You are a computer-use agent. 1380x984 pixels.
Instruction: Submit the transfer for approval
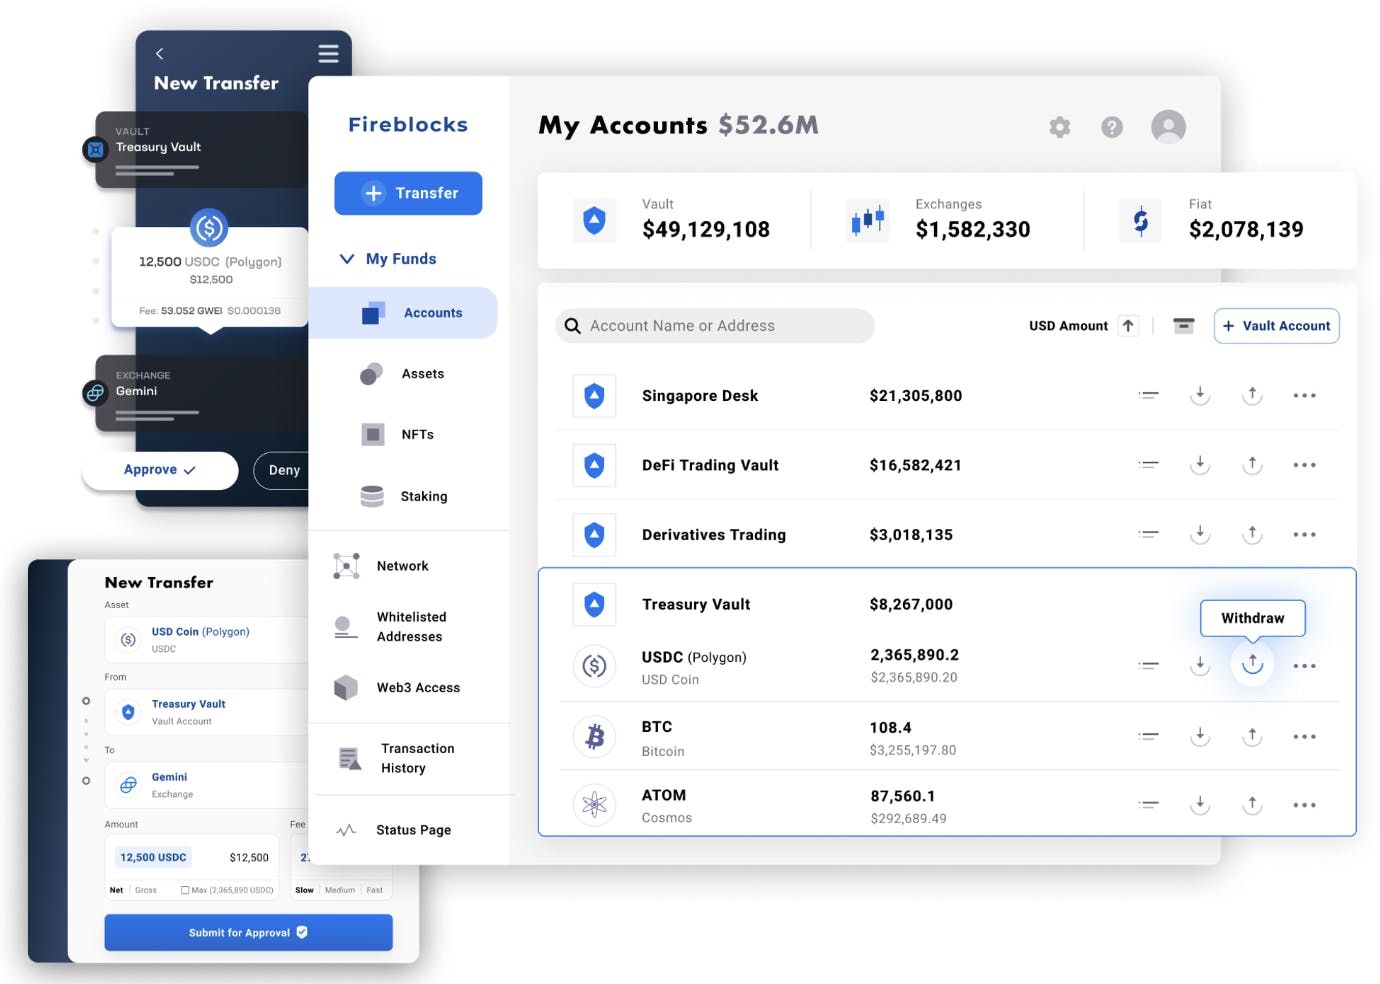pyautogui.click(x=248, y=933)
